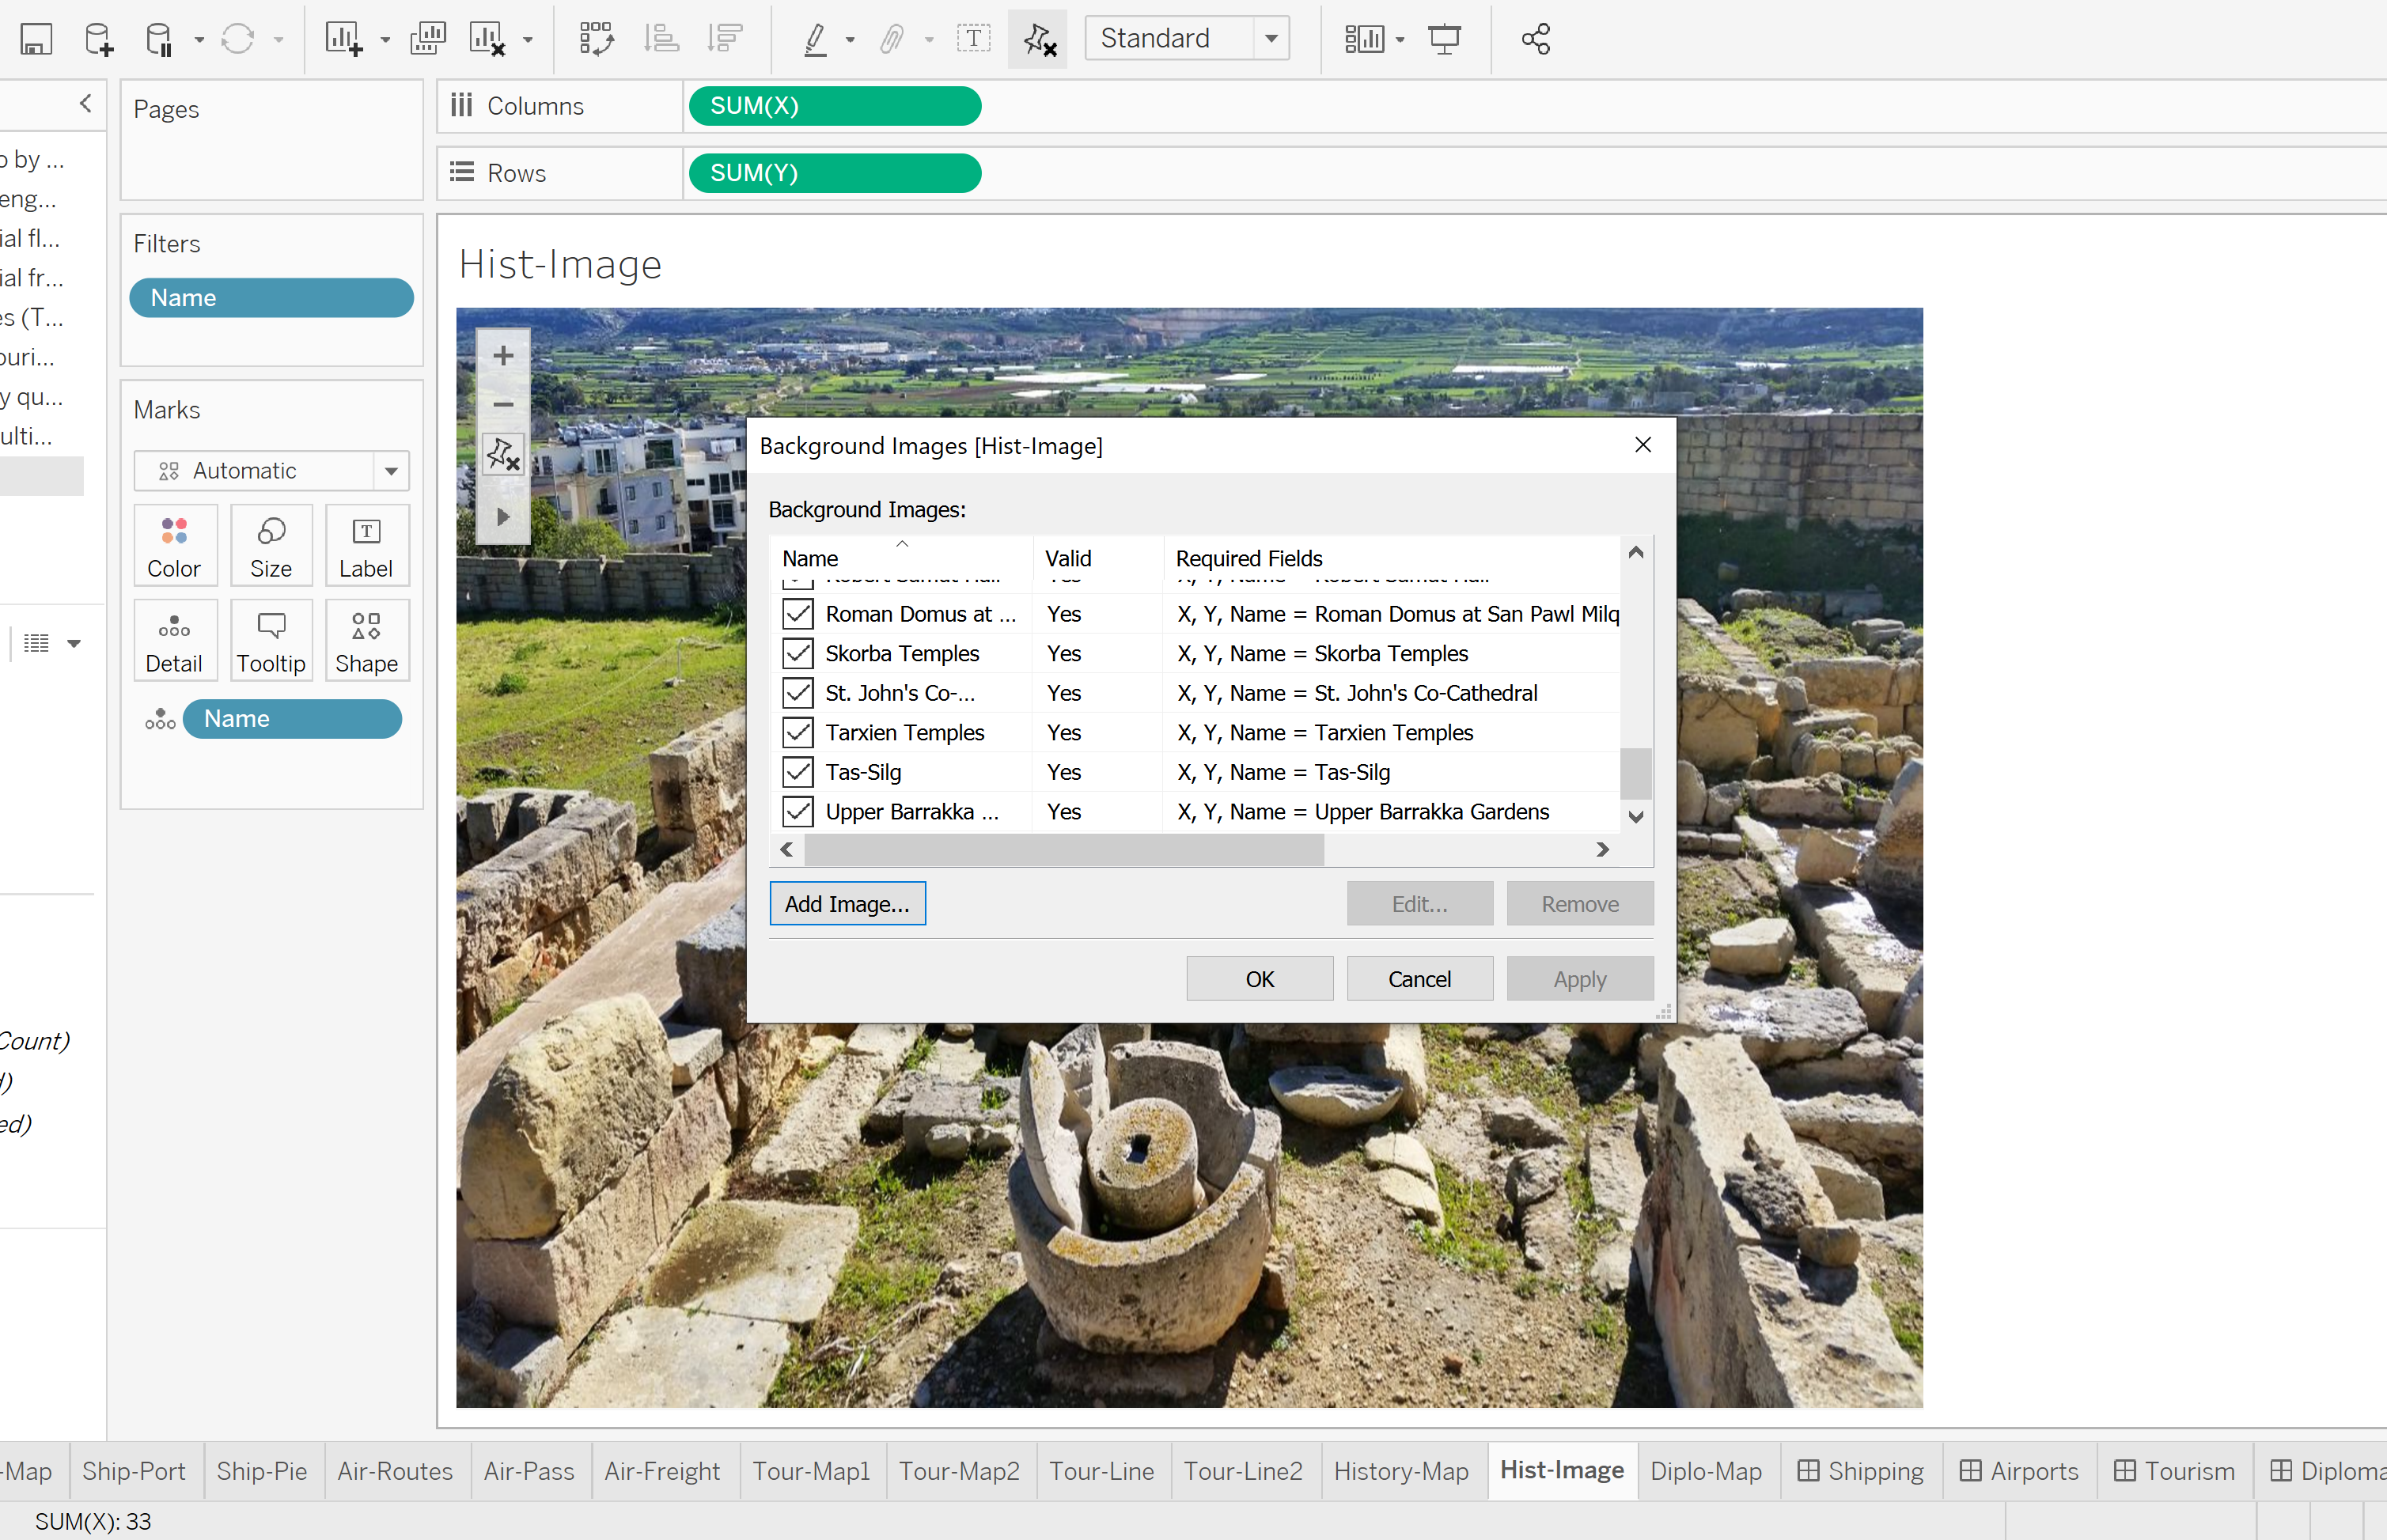Collapse the left data pane chevron
Image resolution: width=2387 pixels, height=1540 pixels.
click(x=86, y=103)
